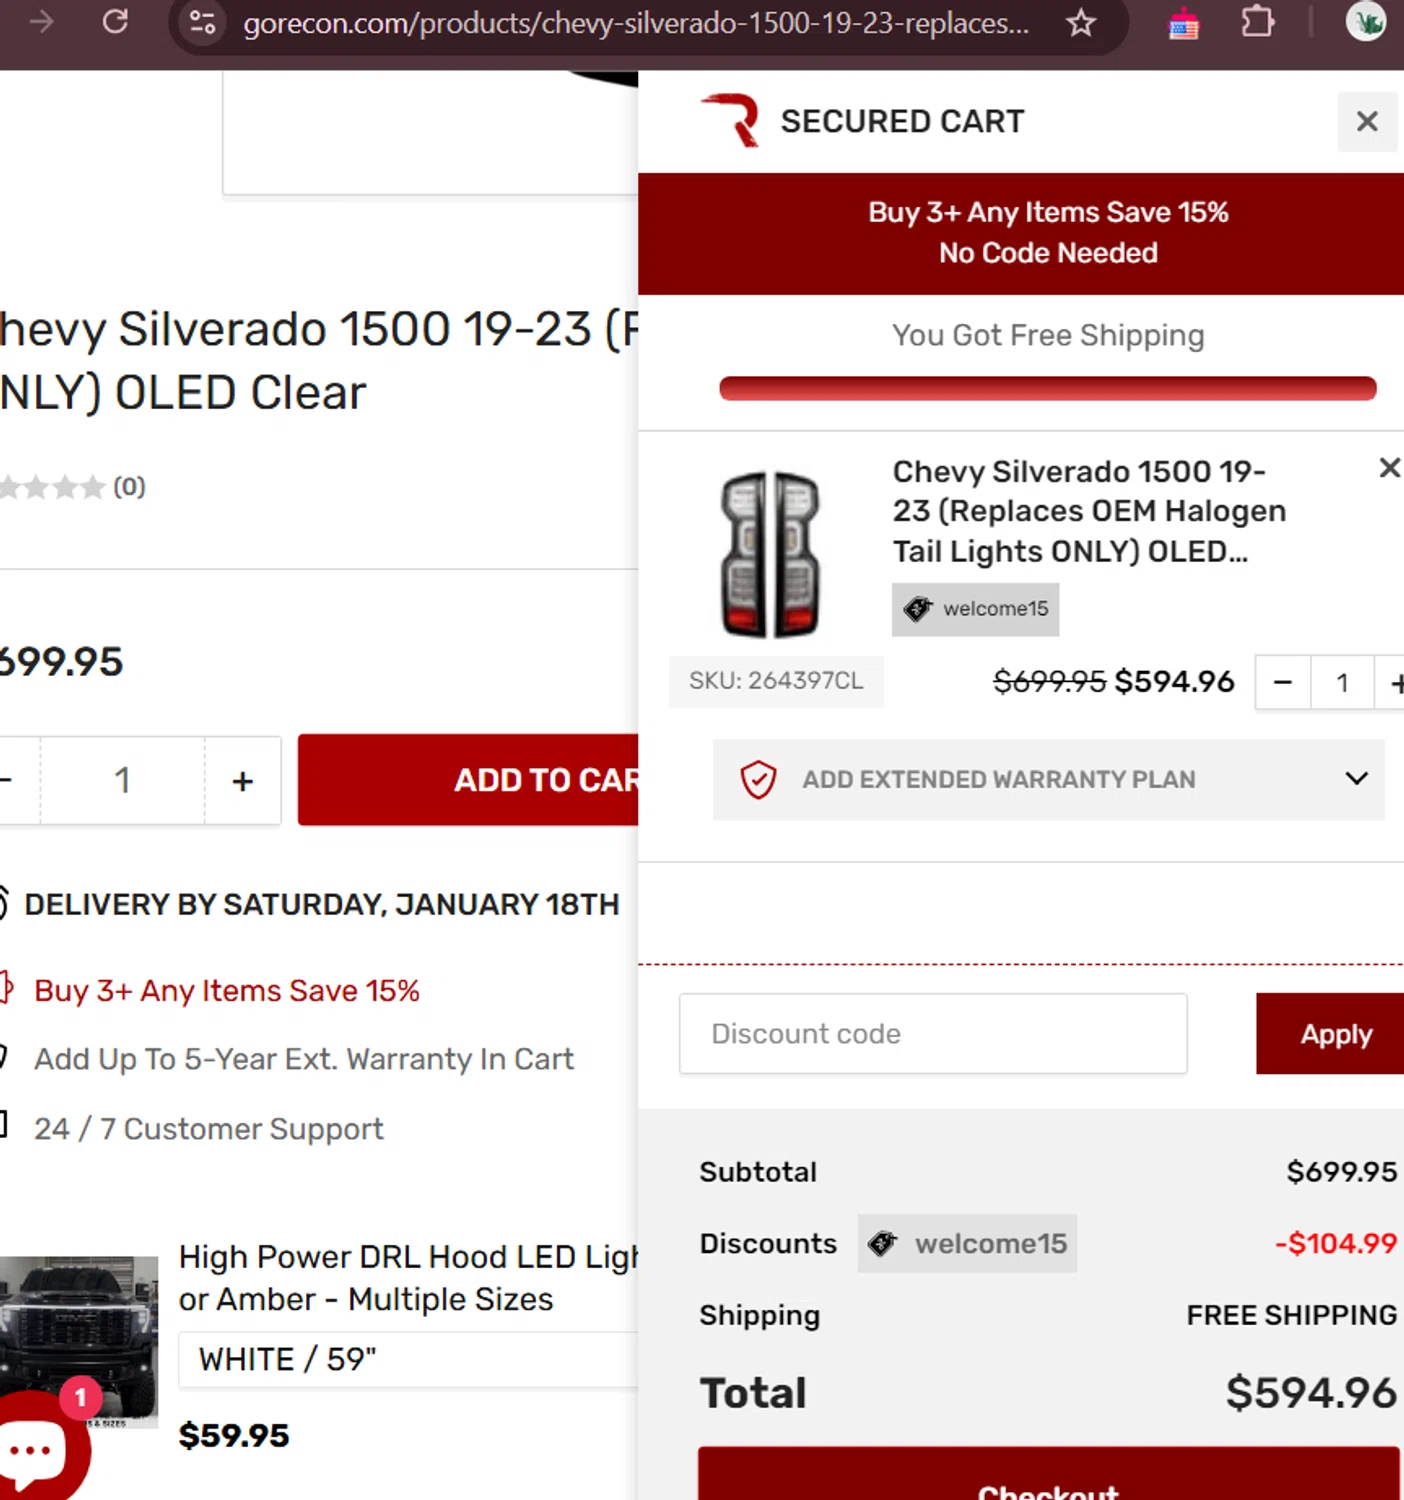This screenshot has height=1500, width=1404.
Task: Decrease cart item quantity with minus
Action: point(1283,683)
